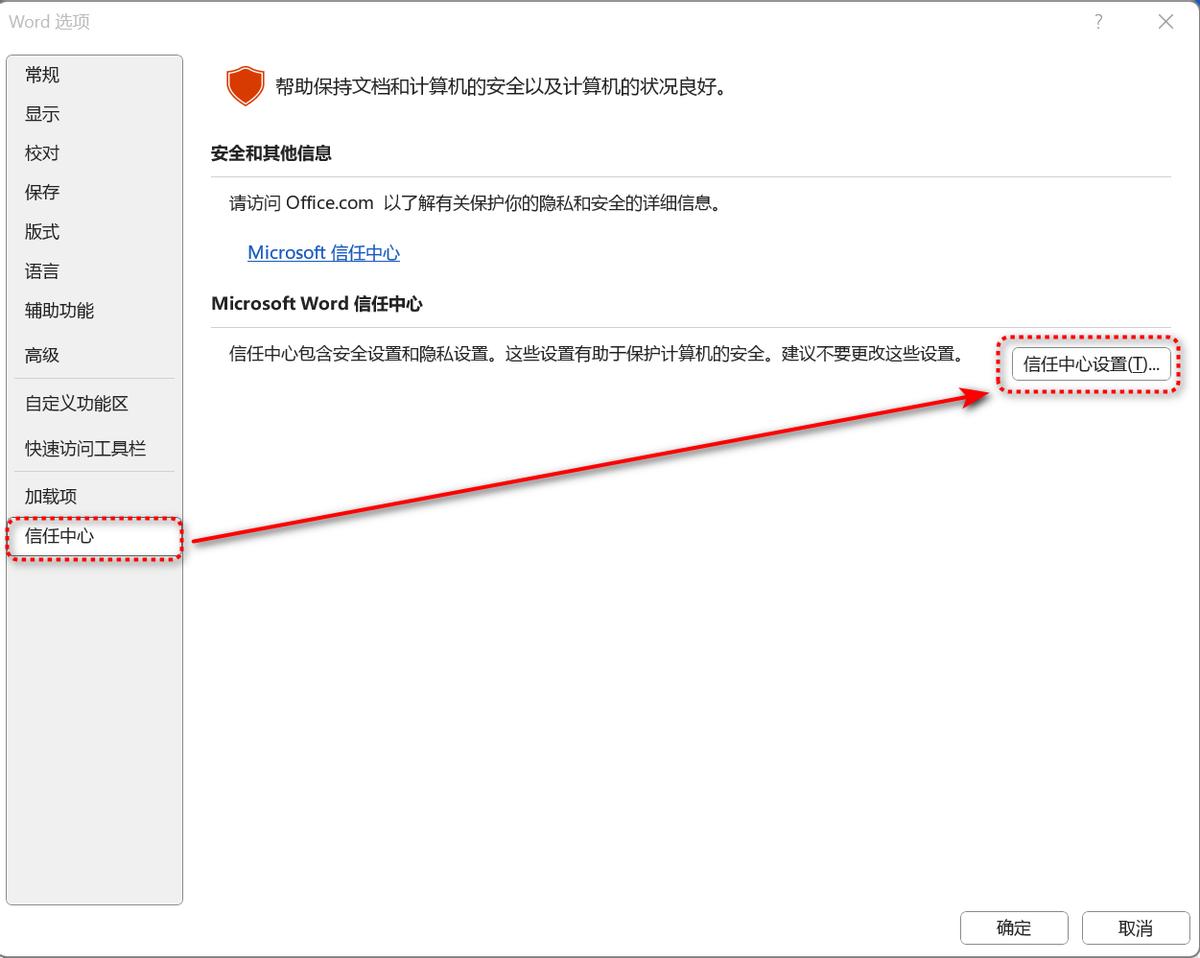Open the 辅助功能 category

94,311
